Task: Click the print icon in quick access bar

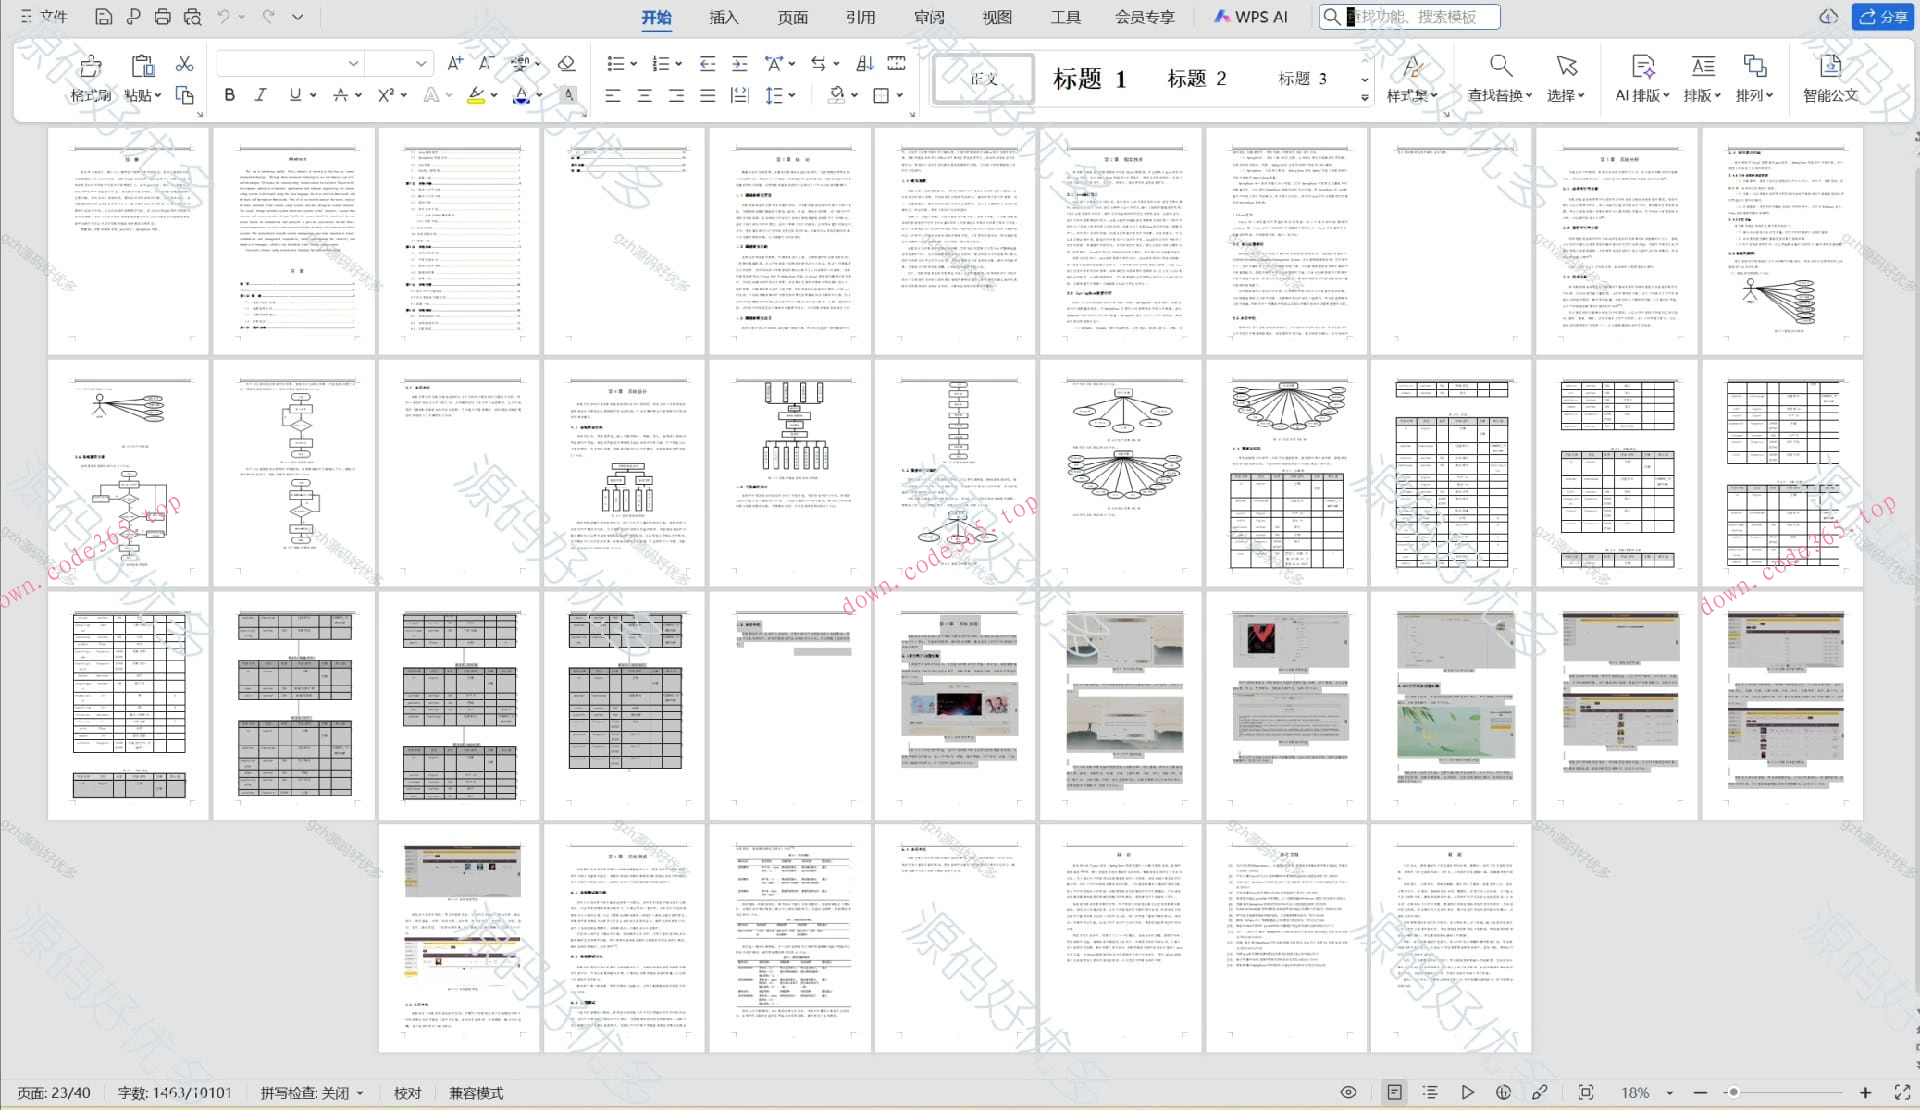Action: point(163,17)
